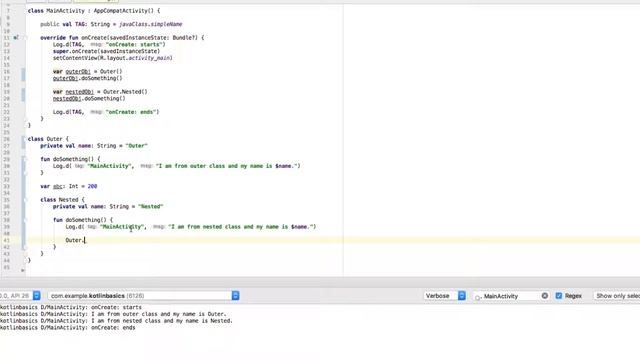This screenshot has height=360, width=640.
Task: Collapse the Outer doSomething function fold marker
Action: coord(25,159)
